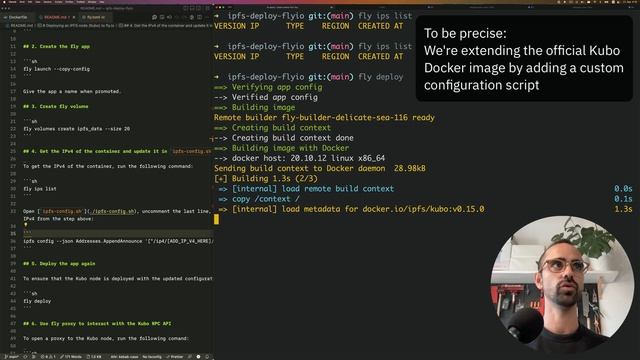Click the file size status bar item
This screenshot has height=360, width=640.
pyautogui.click(x=94, y=357)
